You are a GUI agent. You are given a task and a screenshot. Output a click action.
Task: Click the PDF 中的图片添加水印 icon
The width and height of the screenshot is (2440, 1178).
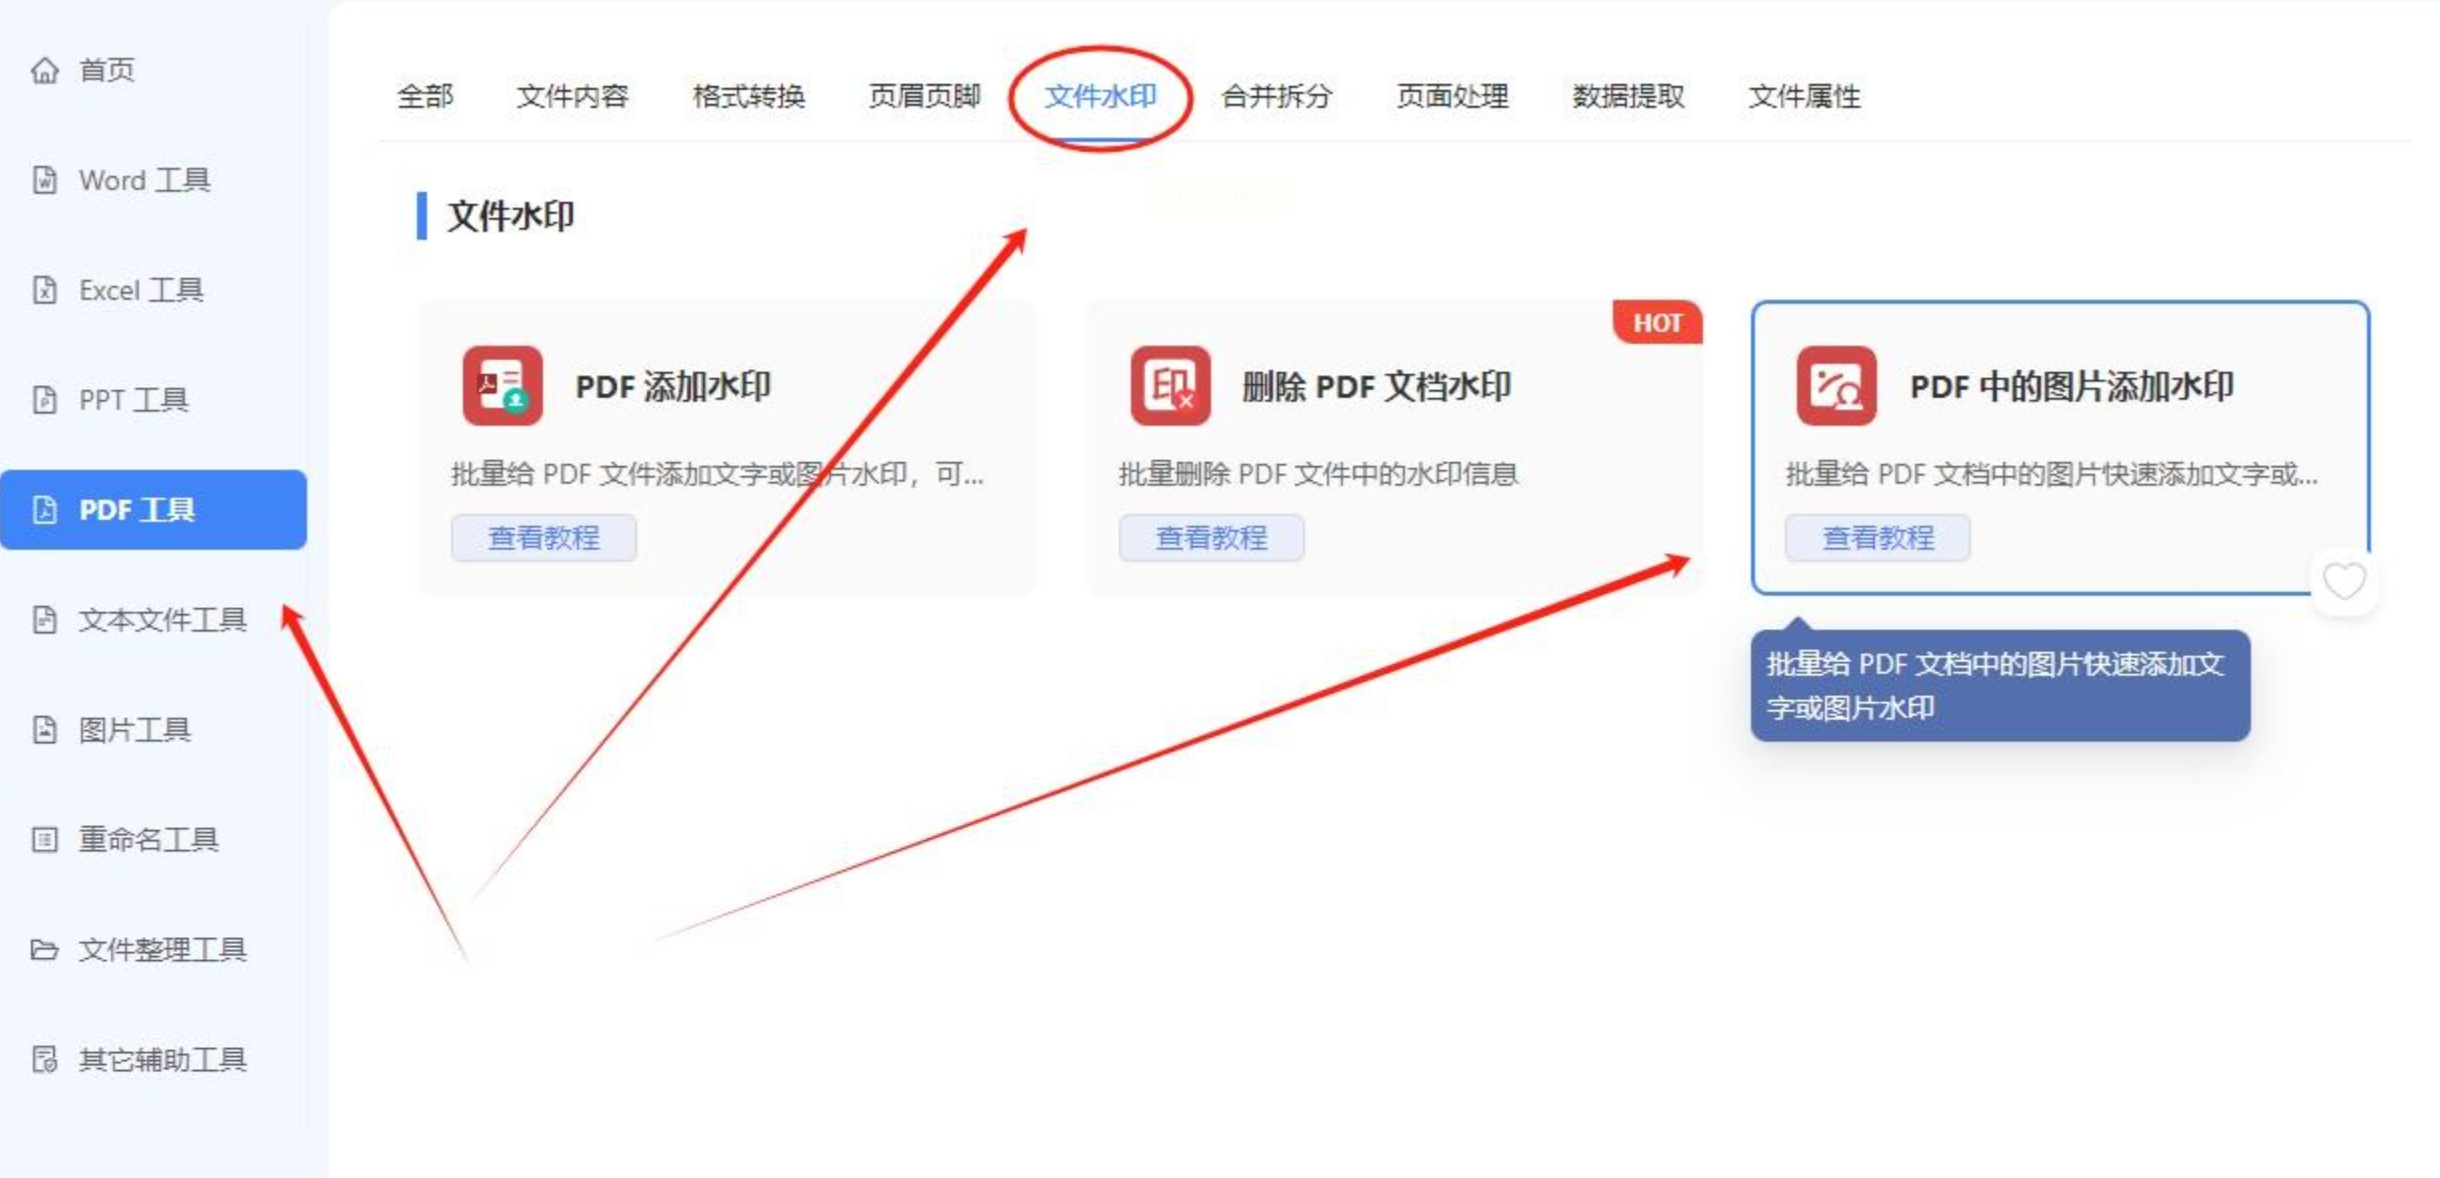click(x=1836, y=386)
